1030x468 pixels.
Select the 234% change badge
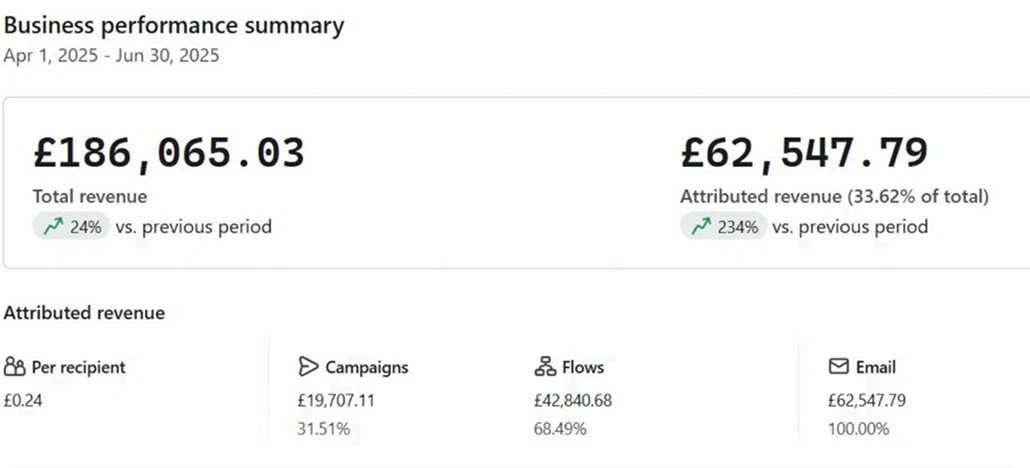tap(723, 227)
